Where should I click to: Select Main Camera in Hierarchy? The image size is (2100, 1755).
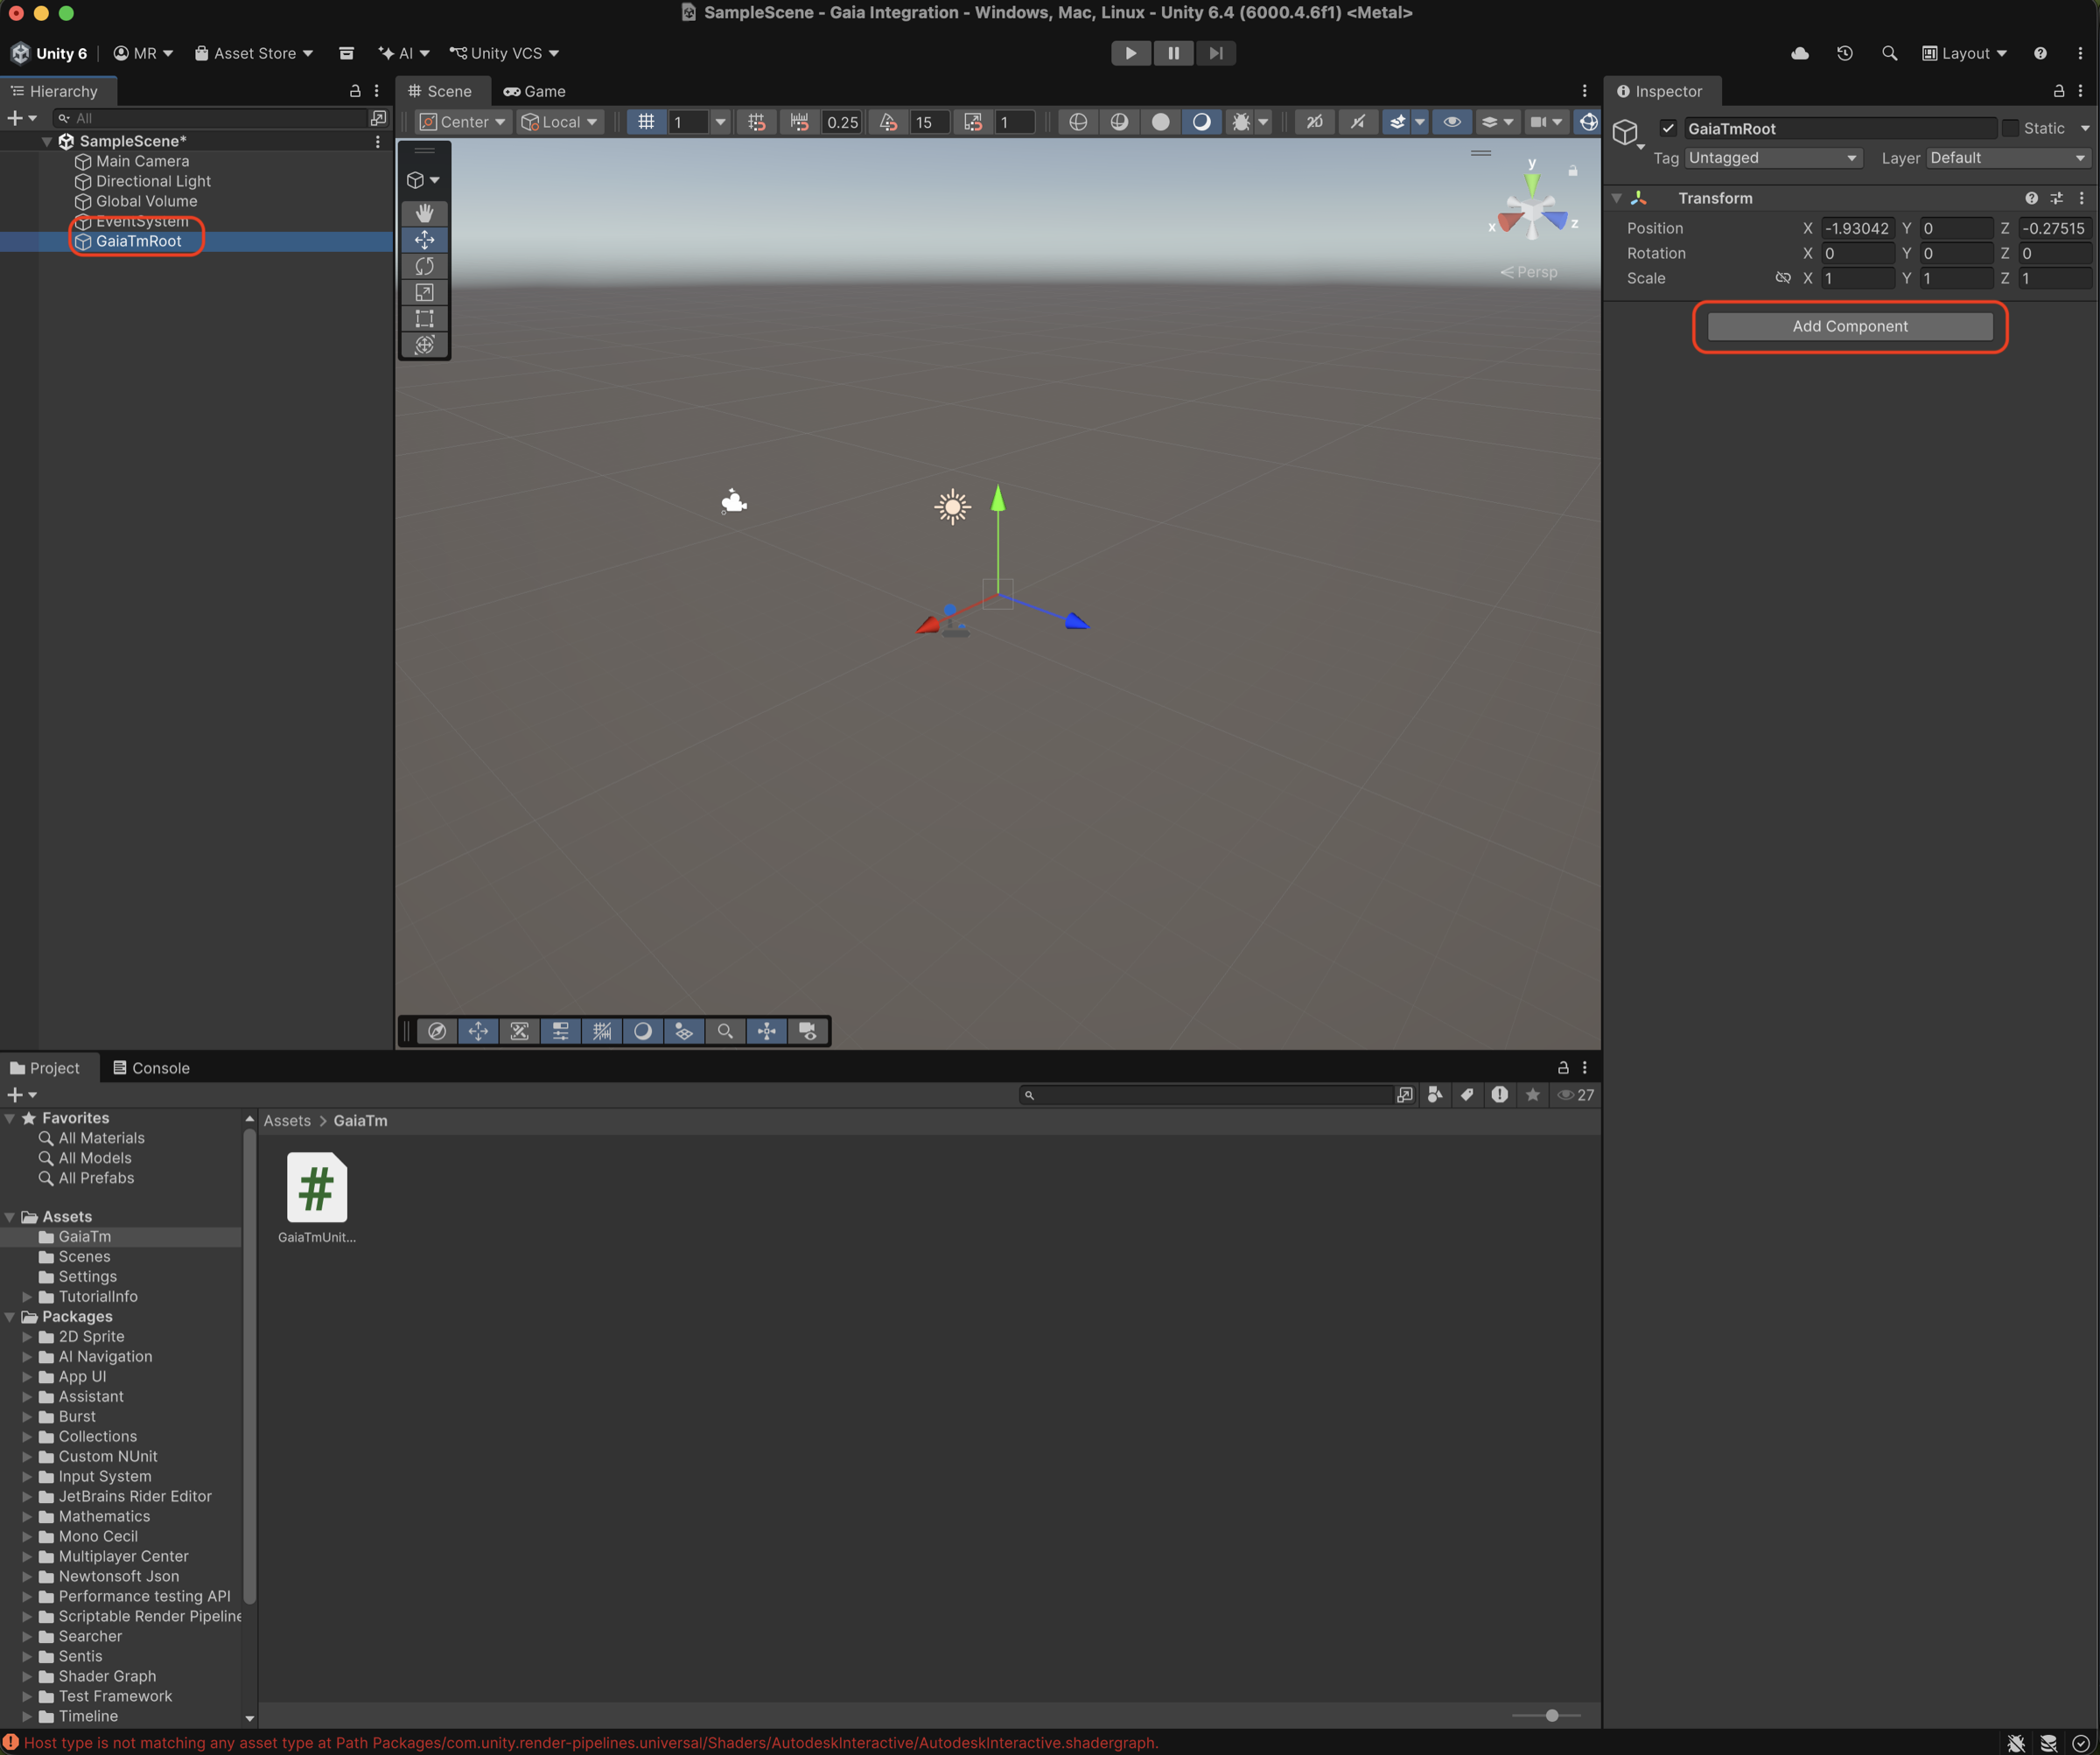142,161
